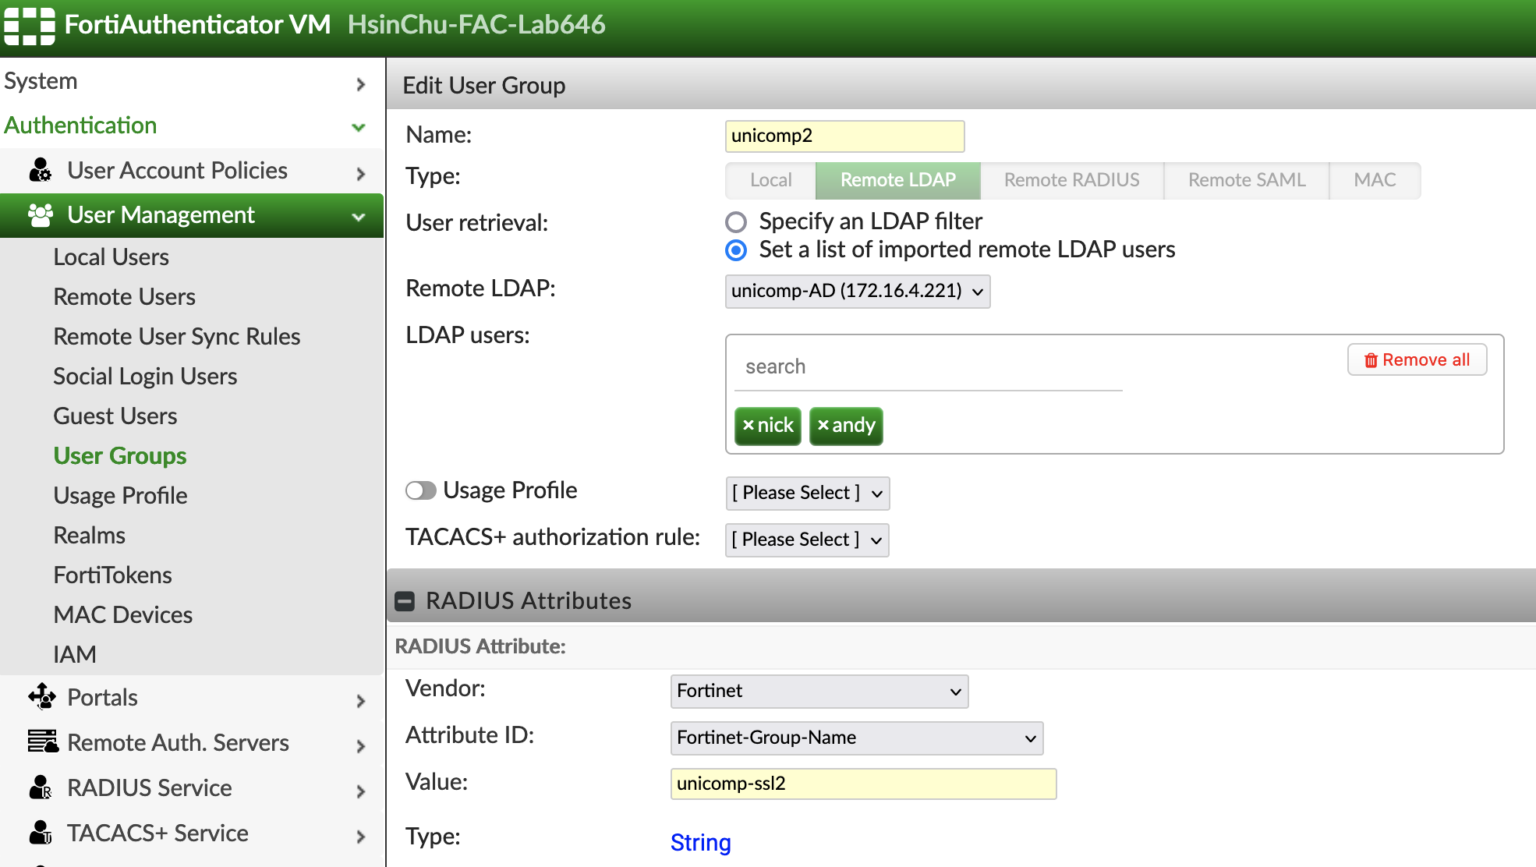Viewport: 1536px width, 867px height.
Task: Expand the System menu chevron
Action: coord(361,84)
